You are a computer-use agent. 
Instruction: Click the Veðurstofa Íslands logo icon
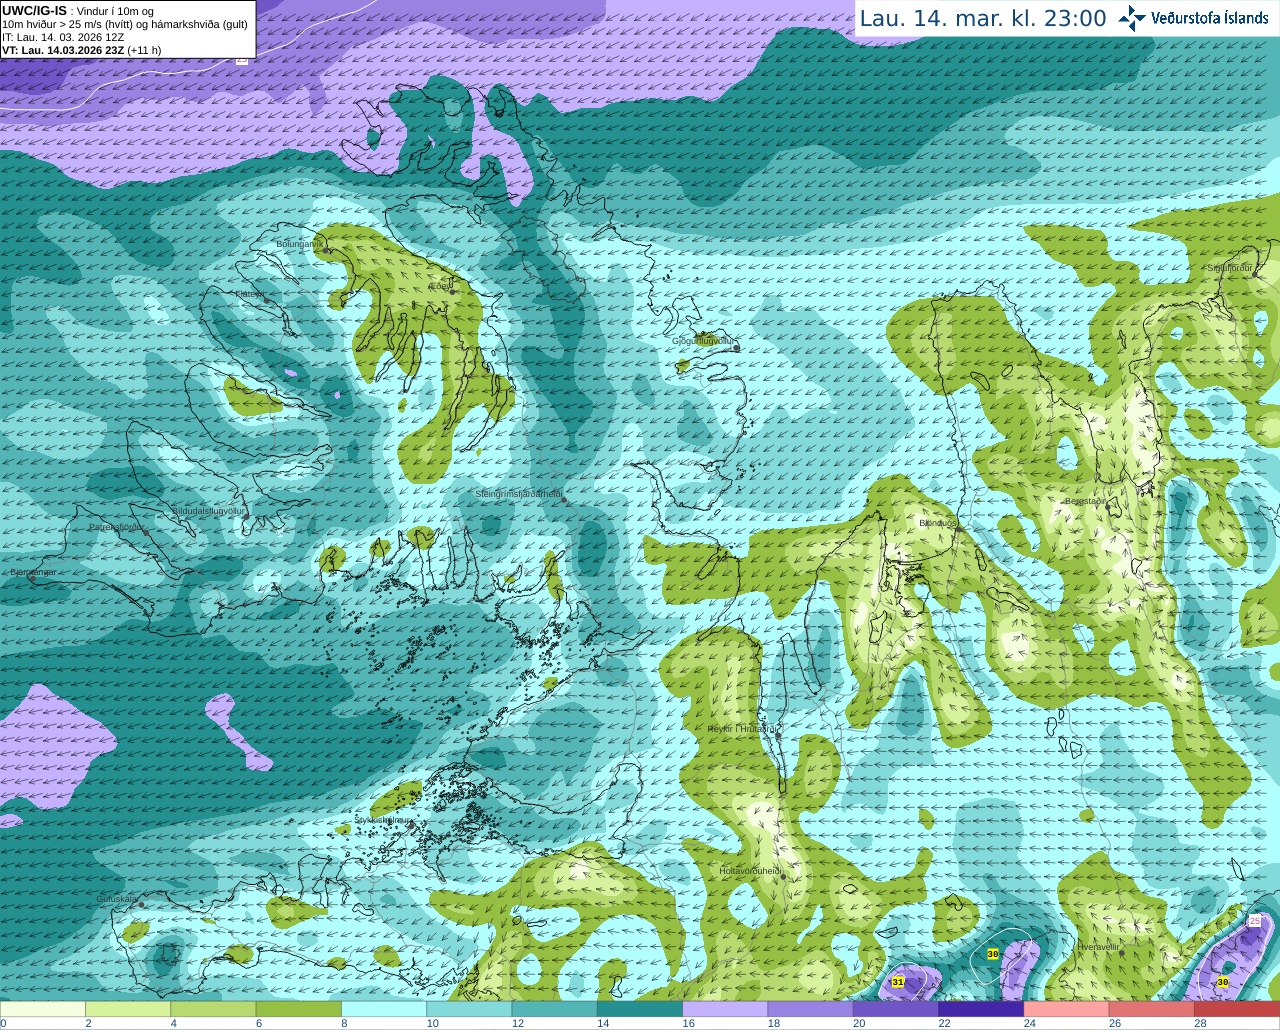[x=1132, y=18]
